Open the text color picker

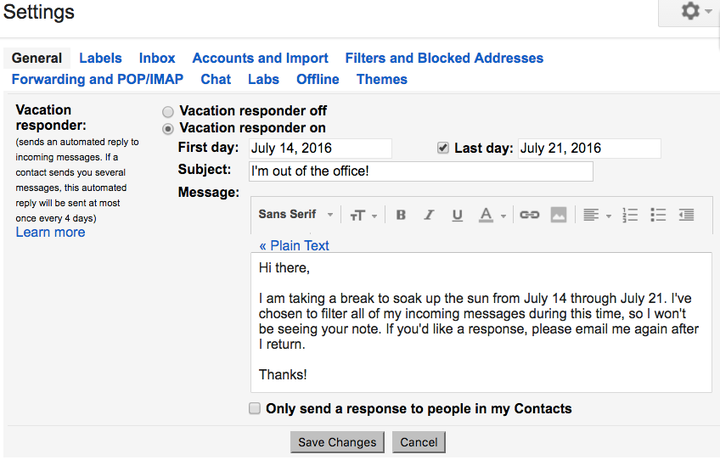click(x=492, y=215)
